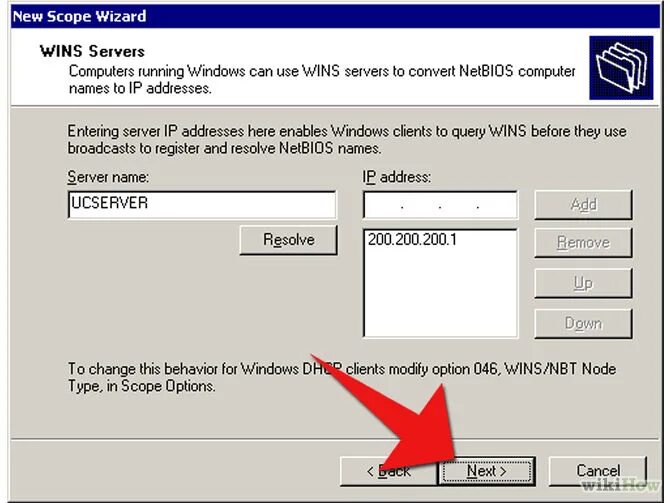Click the Add button

(x=583, y=205)
